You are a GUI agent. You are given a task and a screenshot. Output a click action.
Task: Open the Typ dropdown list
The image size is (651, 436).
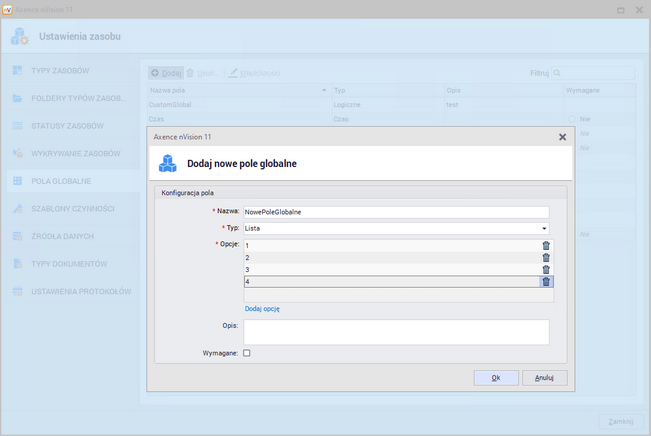click(544, 228)
